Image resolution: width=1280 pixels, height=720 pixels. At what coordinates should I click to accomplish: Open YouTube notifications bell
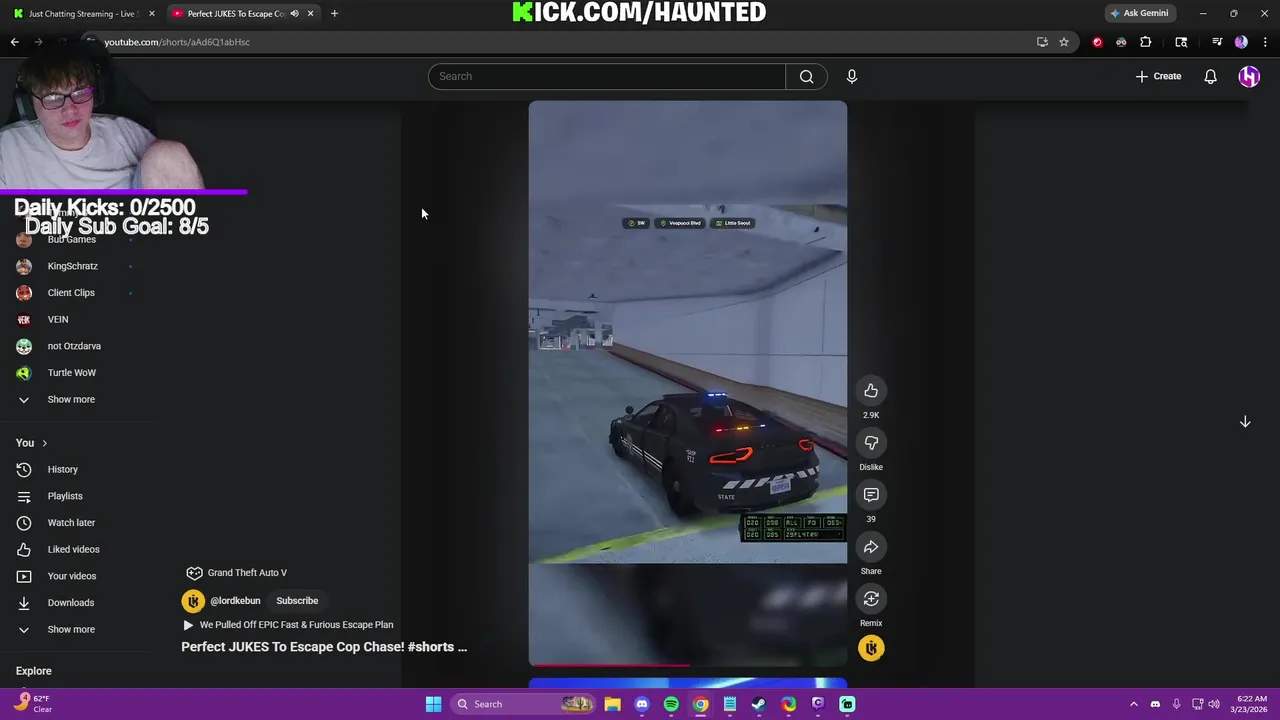coord(1210,76)
